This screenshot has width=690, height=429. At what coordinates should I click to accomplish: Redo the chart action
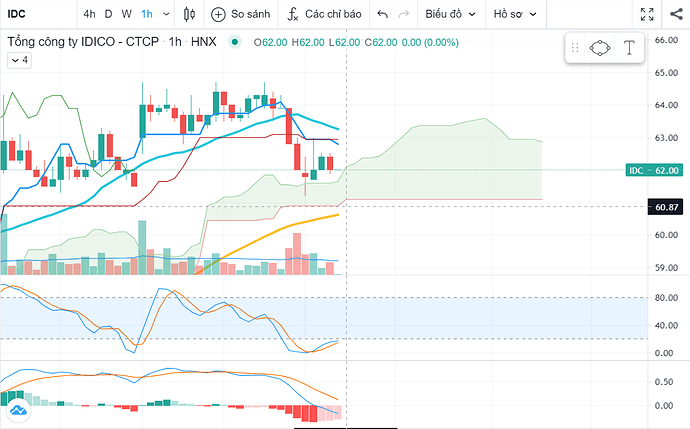pyautogui.click(x=404, y=14)
